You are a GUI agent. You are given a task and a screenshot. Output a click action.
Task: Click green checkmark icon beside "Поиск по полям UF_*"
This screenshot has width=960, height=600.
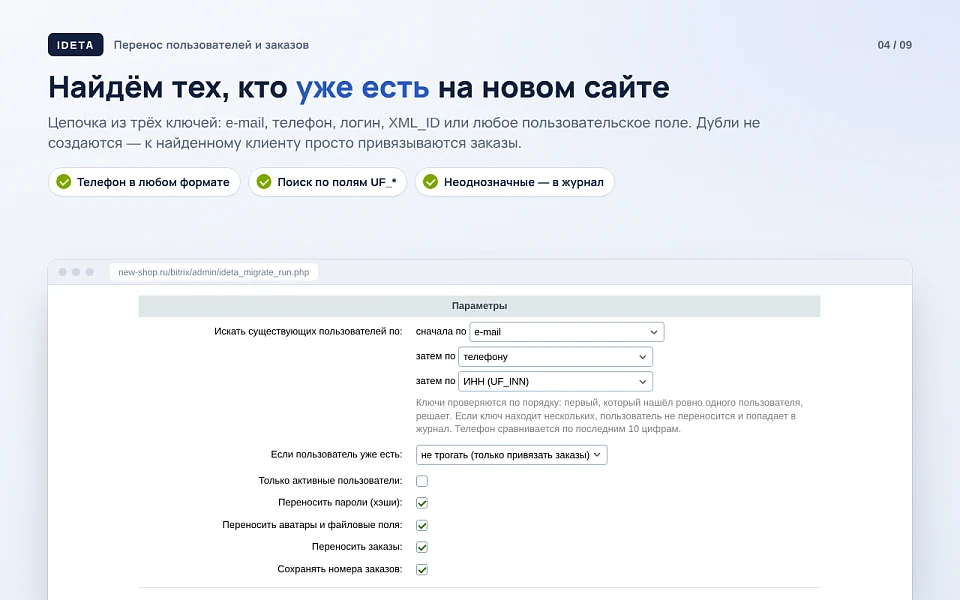264,182
